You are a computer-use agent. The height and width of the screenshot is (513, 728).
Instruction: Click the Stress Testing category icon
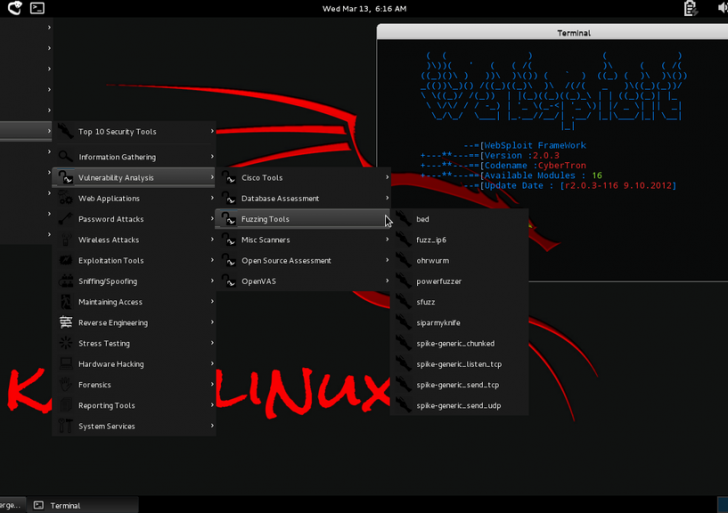(x=65, y=344)
